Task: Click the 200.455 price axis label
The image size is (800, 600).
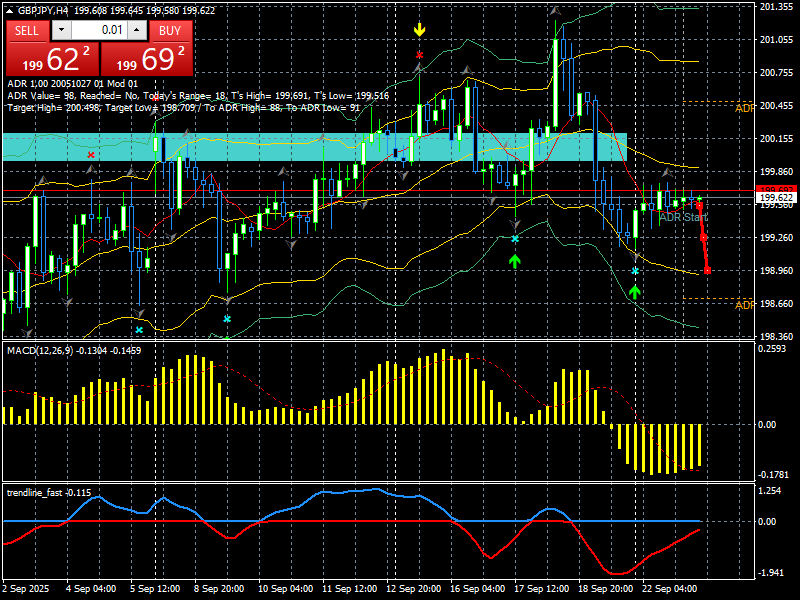Action: 777,106
